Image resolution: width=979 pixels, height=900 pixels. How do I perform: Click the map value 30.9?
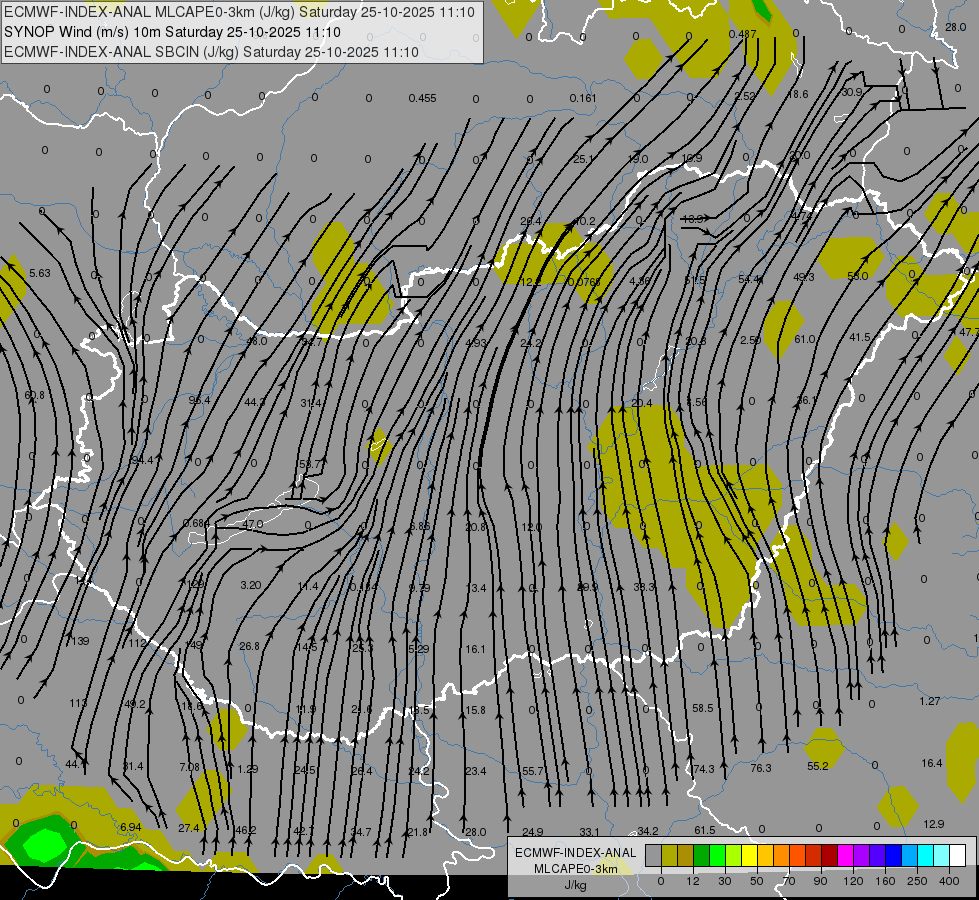pos(852,92)
